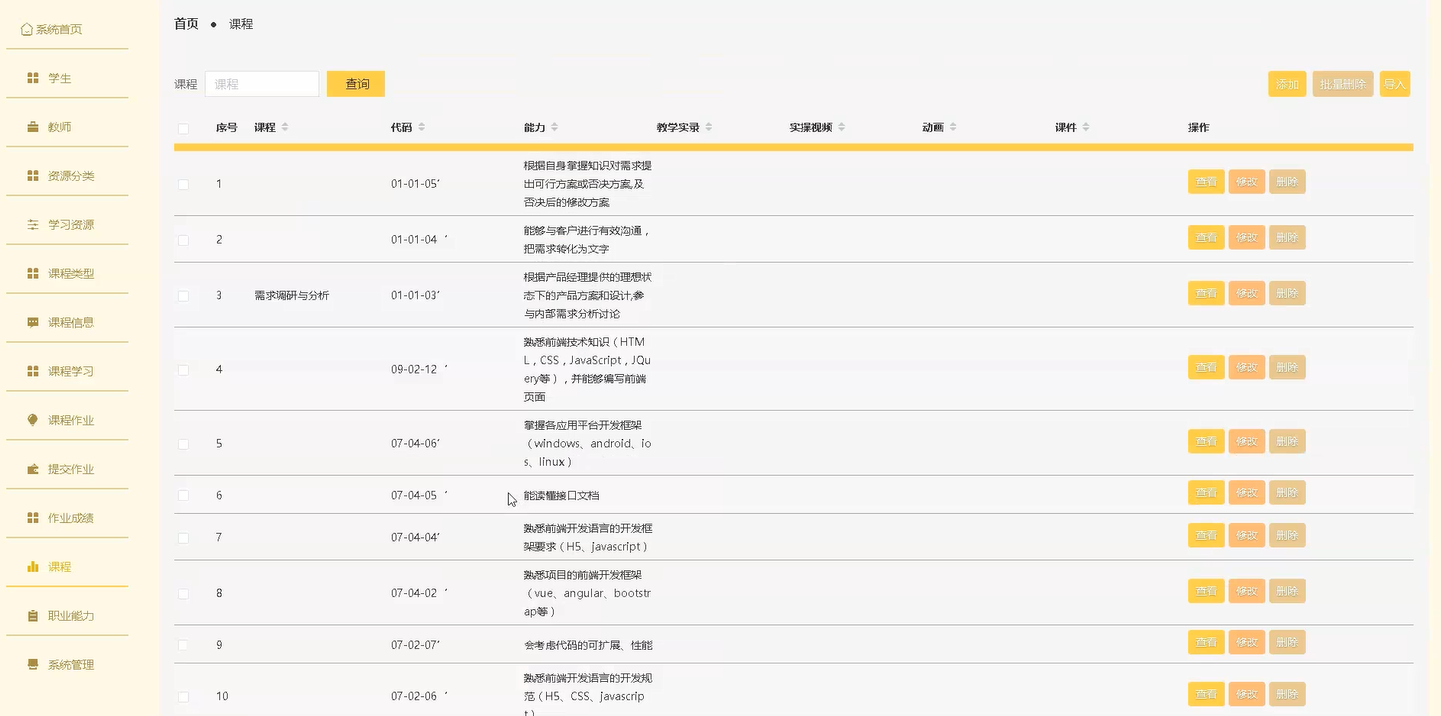Click the 课程作业 award icon
This screenshot has height=716, width=1441.
point(31,419)
